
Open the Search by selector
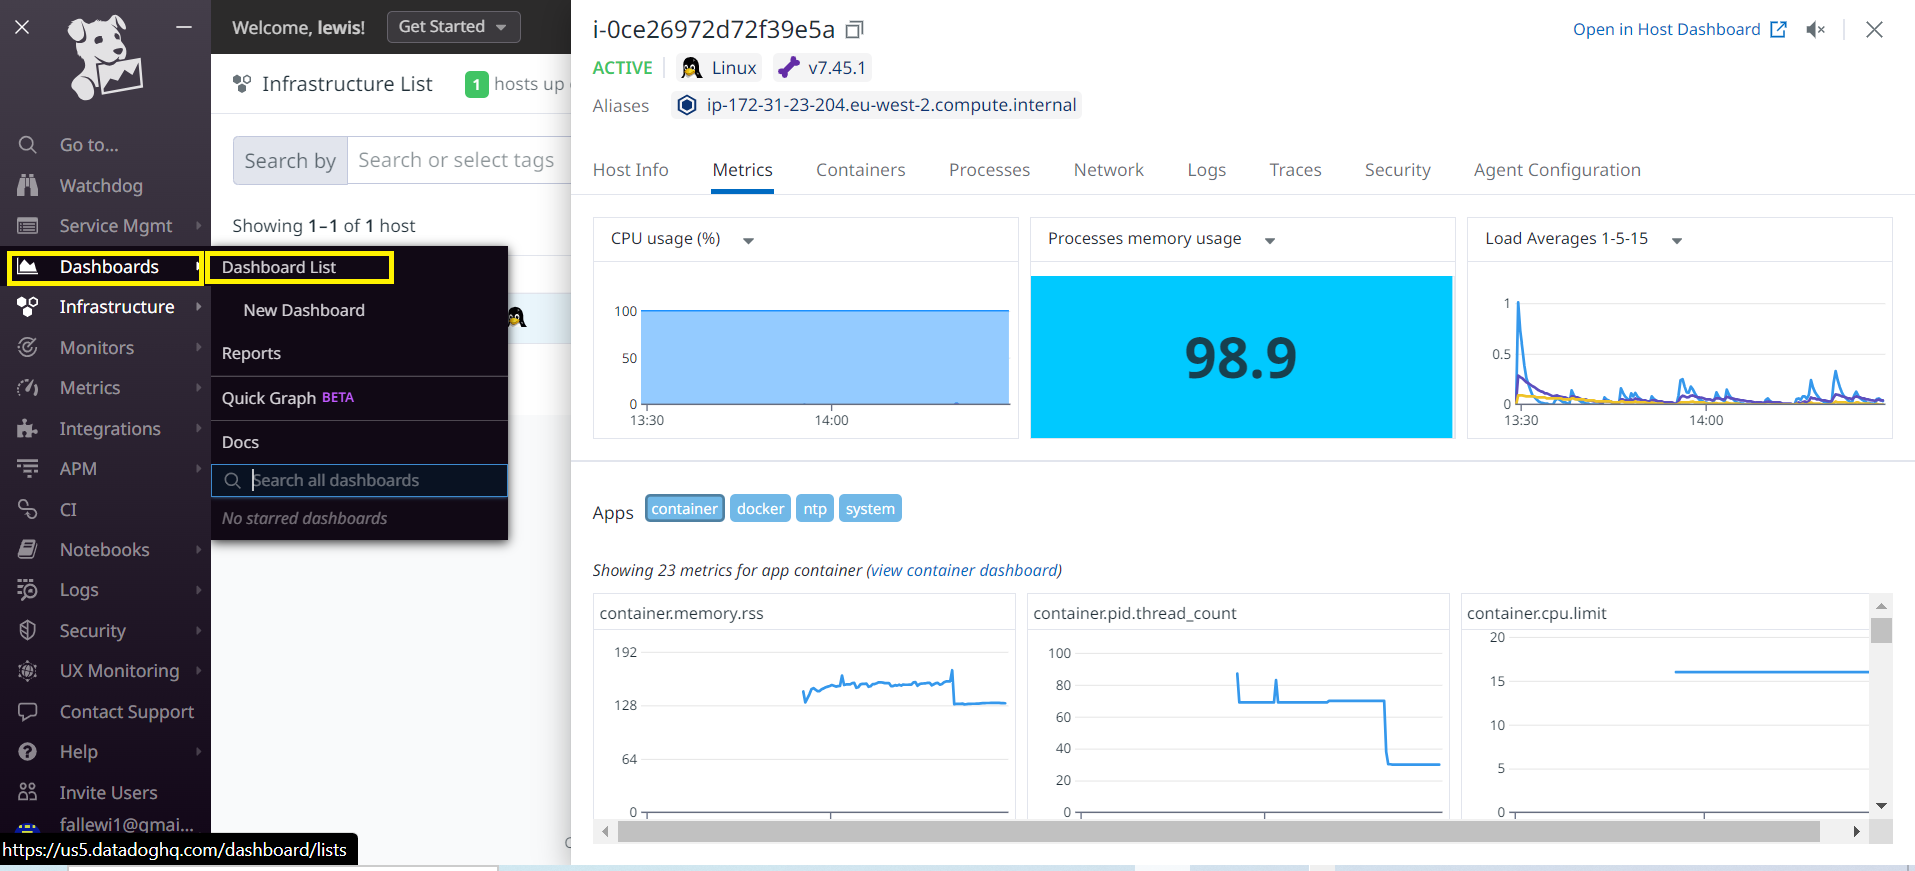pyautogui.click(x=290, y=161)
